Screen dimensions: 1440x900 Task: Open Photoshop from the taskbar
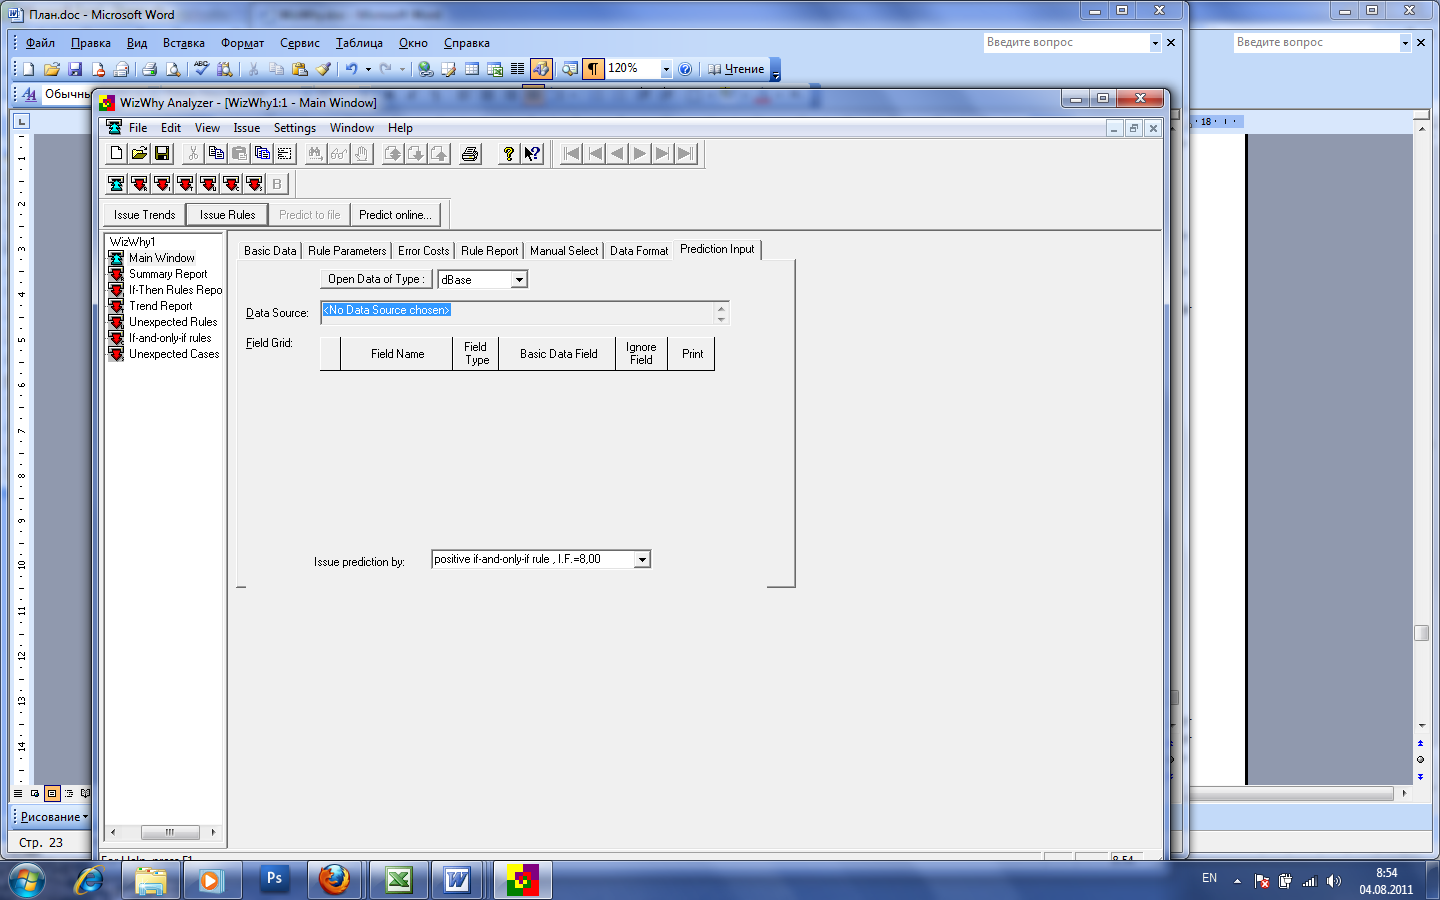(x=273, y=880)
